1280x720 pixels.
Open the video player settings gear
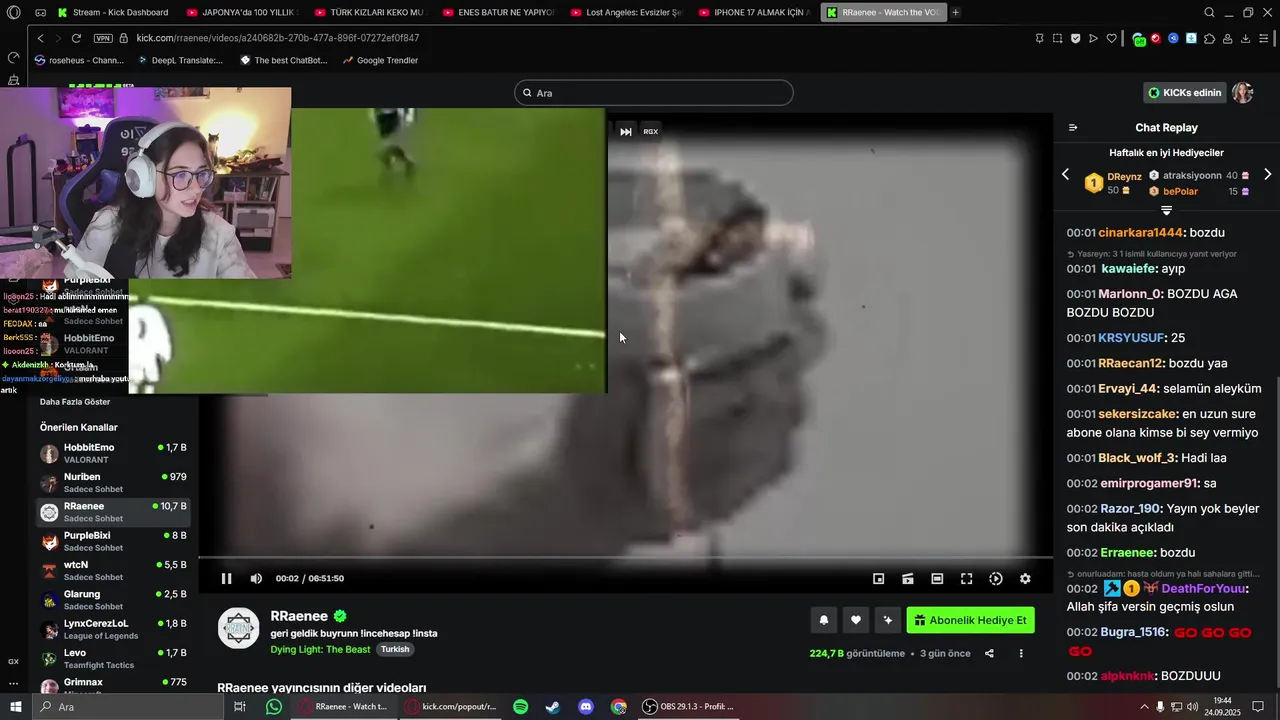coord(1025,578)
